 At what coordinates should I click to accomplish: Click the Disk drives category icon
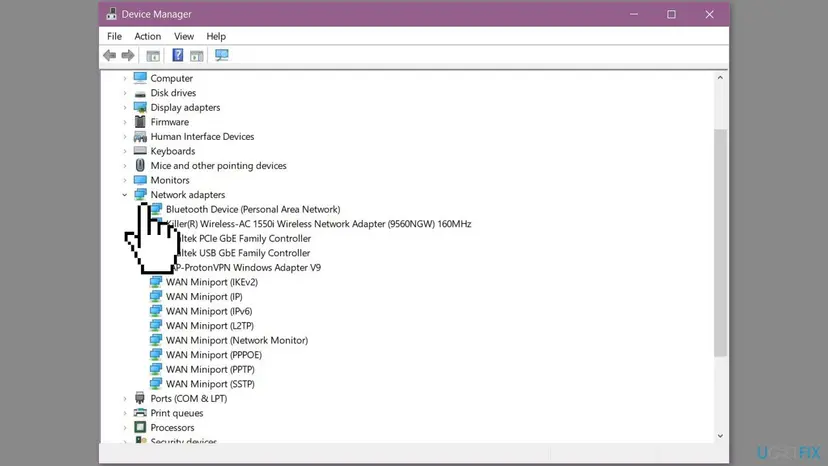[140, 93]
